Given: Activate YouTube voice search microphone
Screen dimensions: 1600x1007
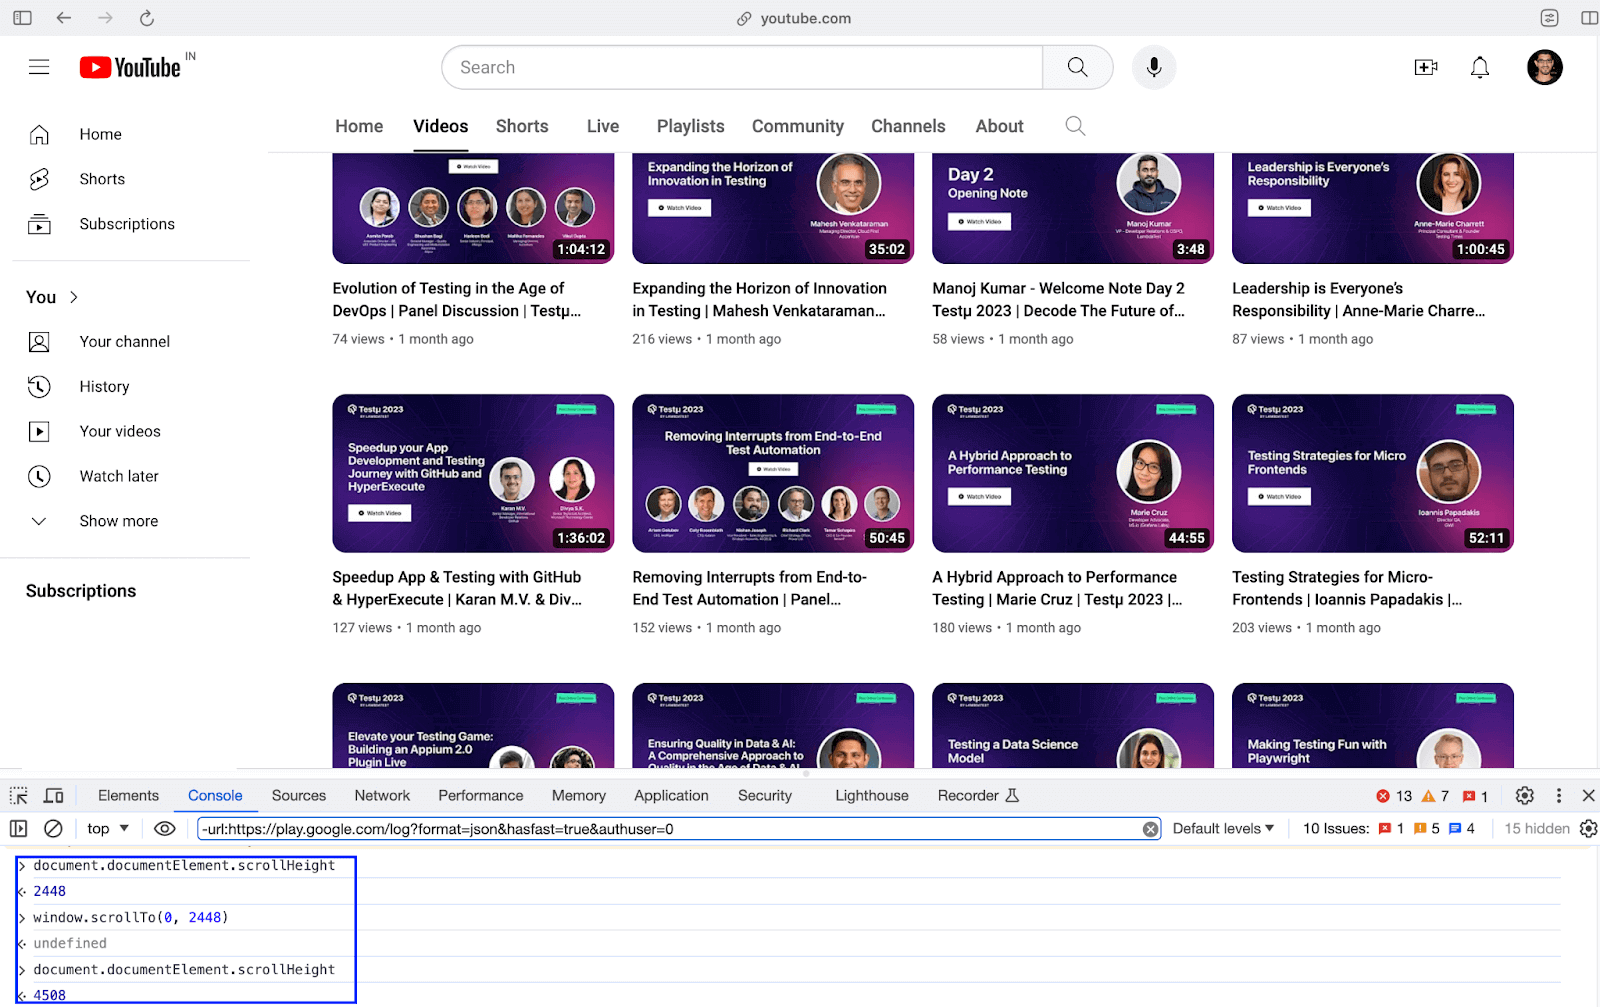Looking at the screenshot, I should click(1153, 67).
